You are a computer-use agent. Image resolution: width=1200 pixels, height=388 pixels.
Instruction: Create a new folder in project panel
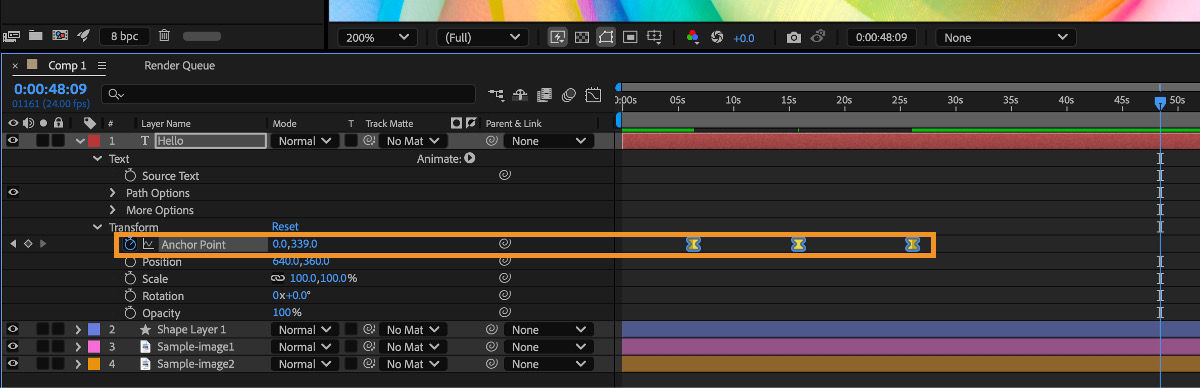pyautogui.click(x=36, y=36)
